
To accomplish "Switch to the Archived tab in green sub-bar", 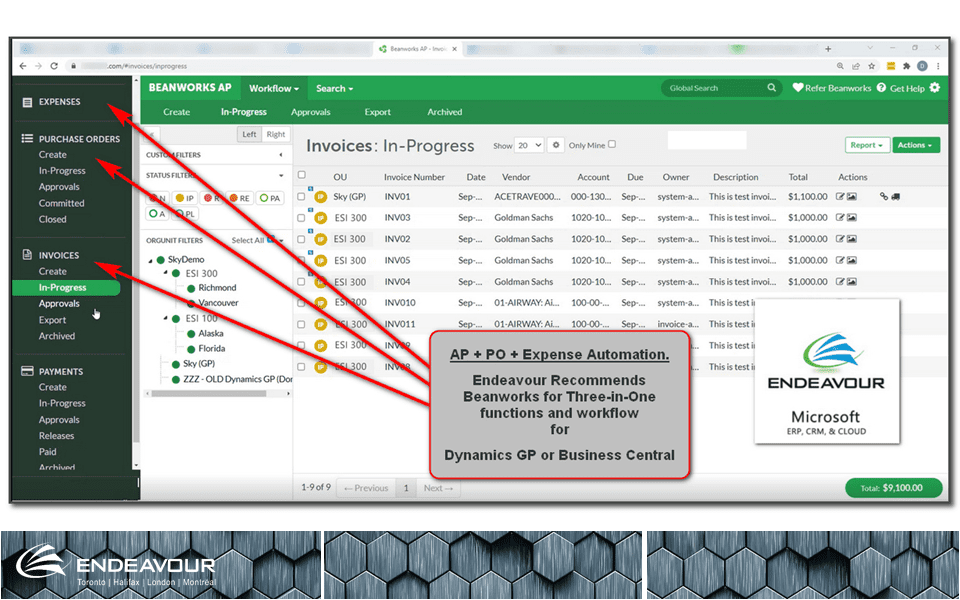I will 444,112.
